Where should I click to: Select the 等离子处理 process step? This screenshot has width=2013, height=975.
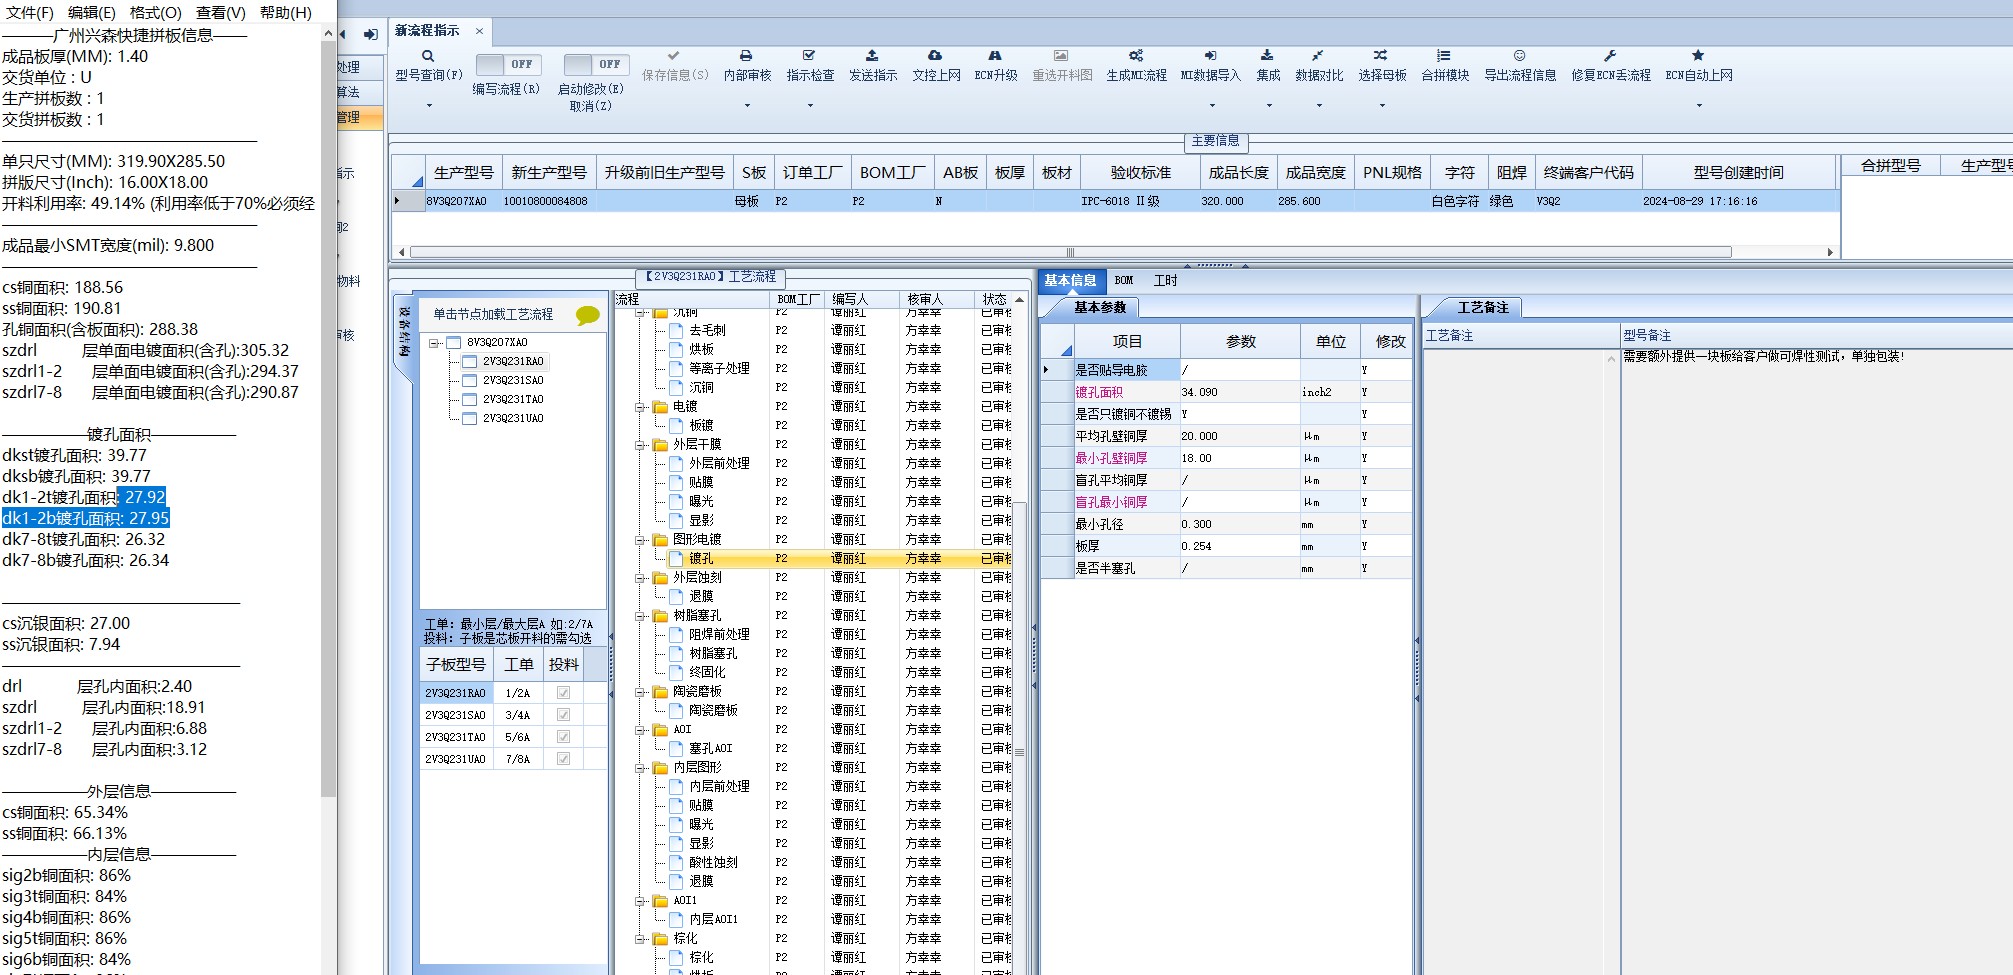pyautogui.click(x=719, y=369)
